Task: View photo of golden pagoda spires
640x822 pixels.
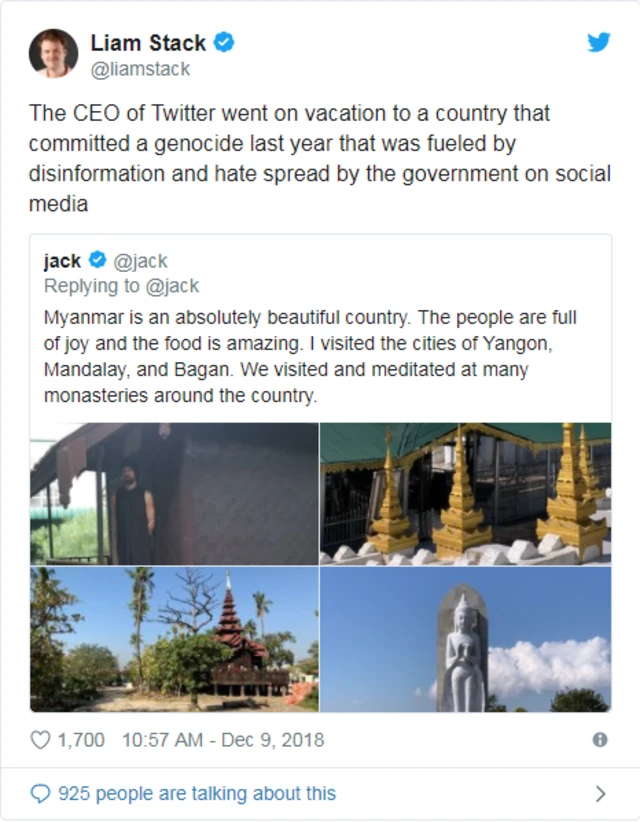Action: 465,493
